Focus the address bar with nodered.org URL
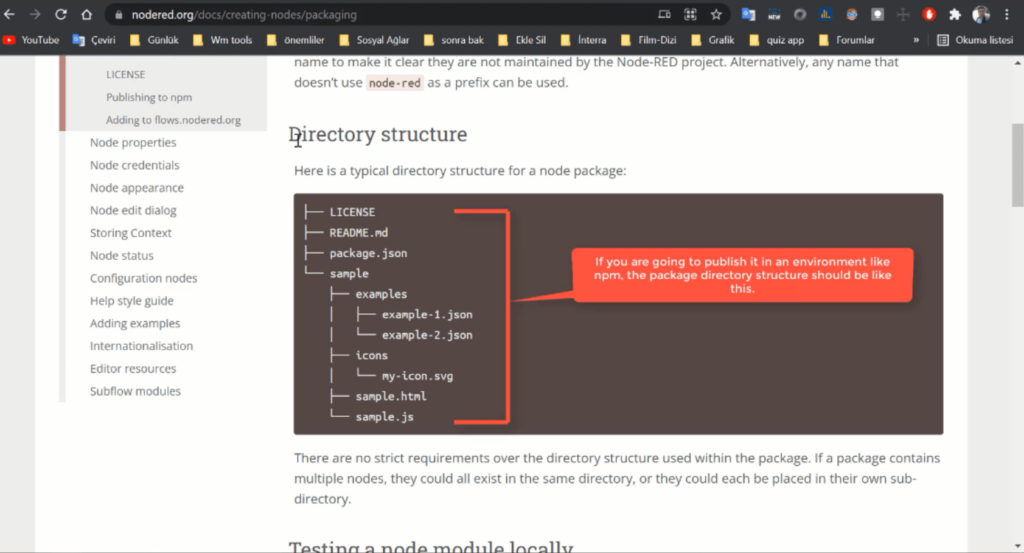The height and width of the screenshot is (553, 1024). click(x=379, y=14)
